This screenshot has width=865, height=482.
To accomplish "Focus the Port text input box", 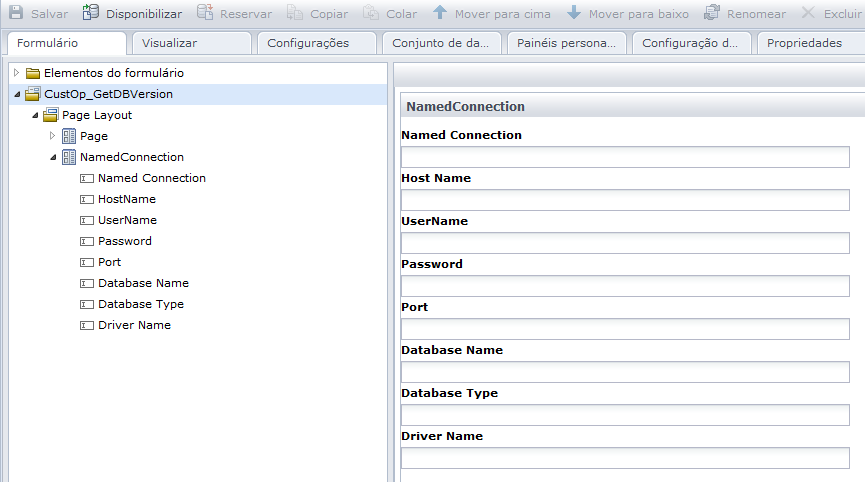I will click(624, 329).
